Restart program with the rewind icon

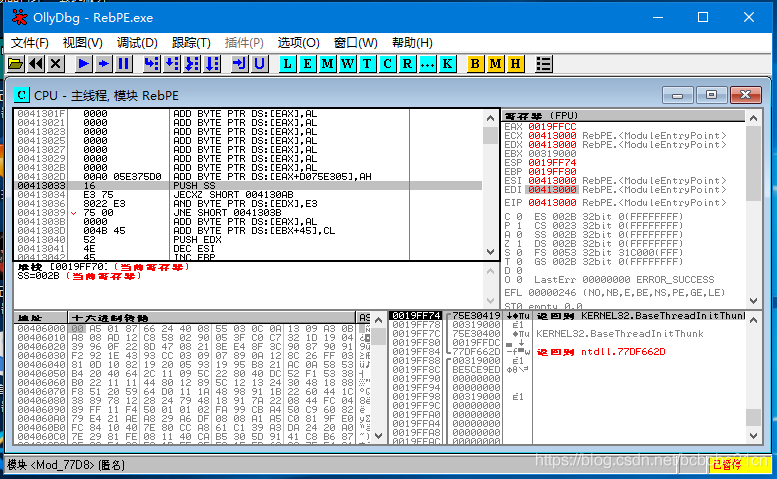[36, 63]
